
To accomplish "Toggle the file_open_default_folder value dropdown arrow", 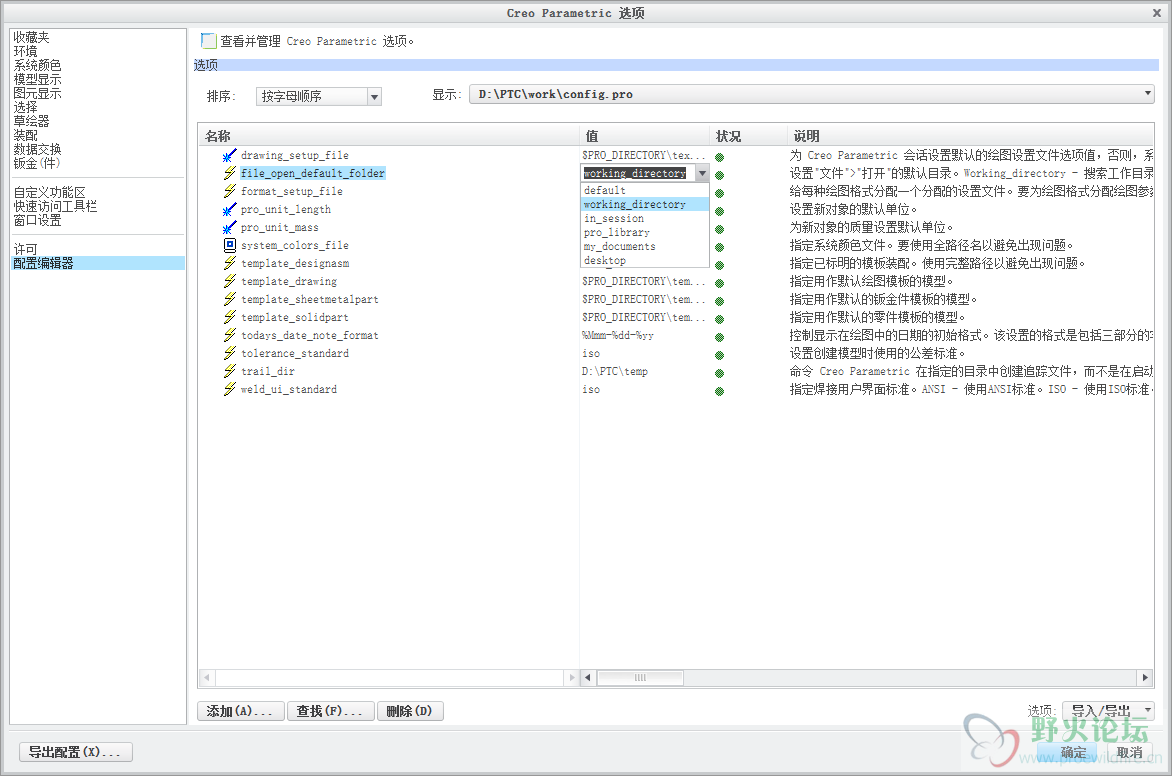I will (x=702, y=173).
